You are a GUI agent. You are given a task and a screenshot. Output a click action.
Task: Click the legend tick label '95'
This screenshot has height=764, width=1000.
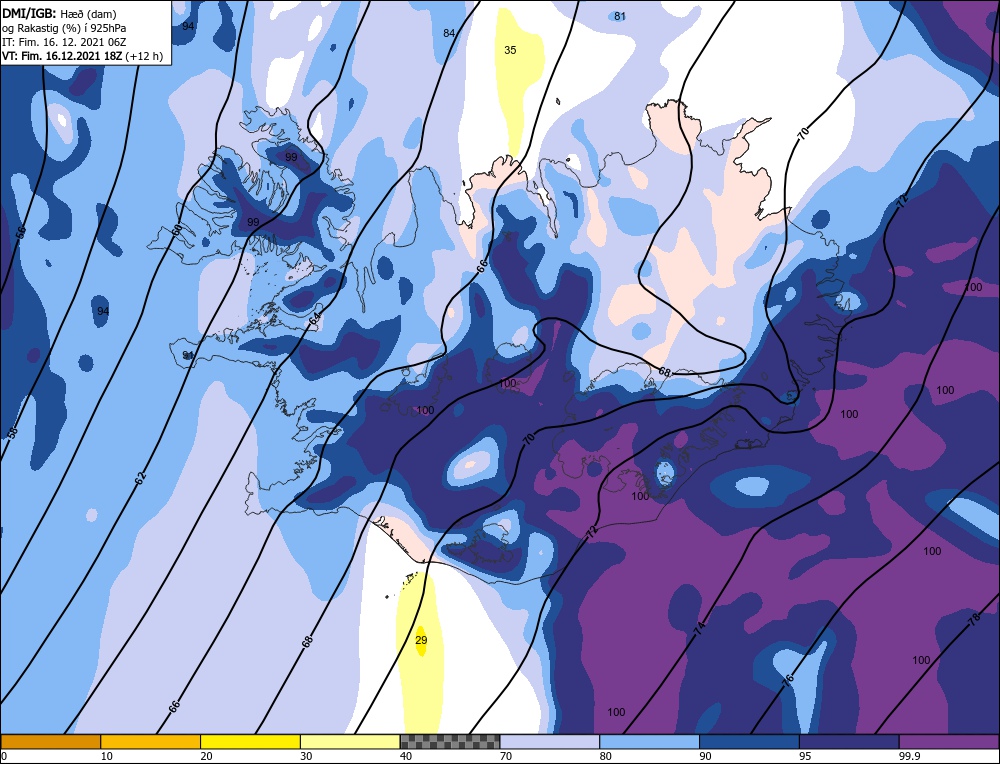coord(805,756)
